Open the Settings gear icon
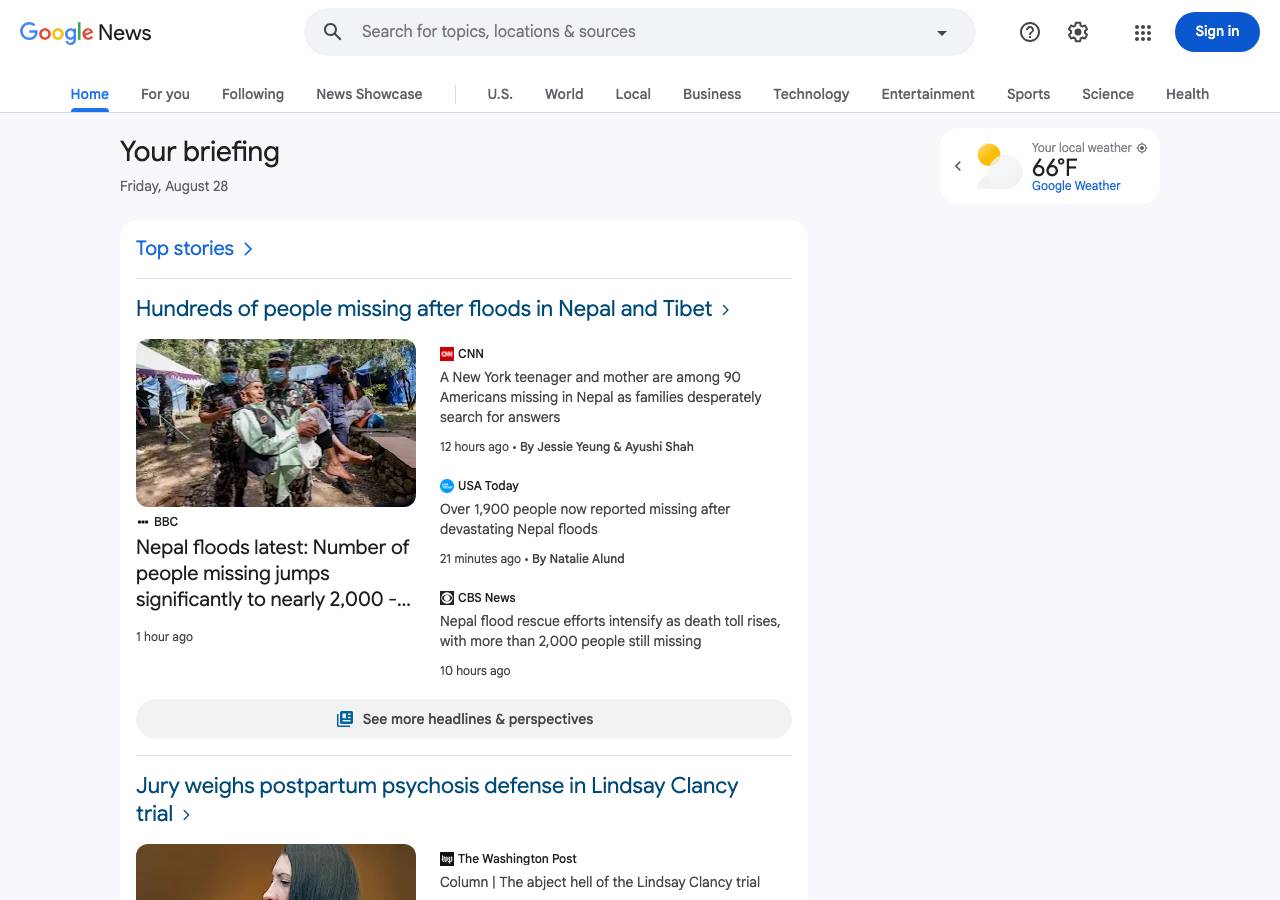 pyautogui.click(x=1078, y=32)
